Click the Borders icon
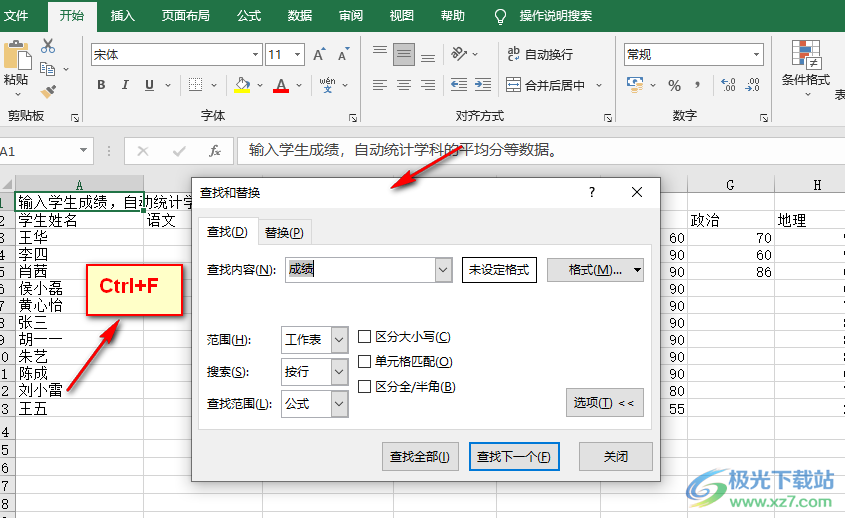The height and width of the screenshot is (518, 845). tap(195, 85)
